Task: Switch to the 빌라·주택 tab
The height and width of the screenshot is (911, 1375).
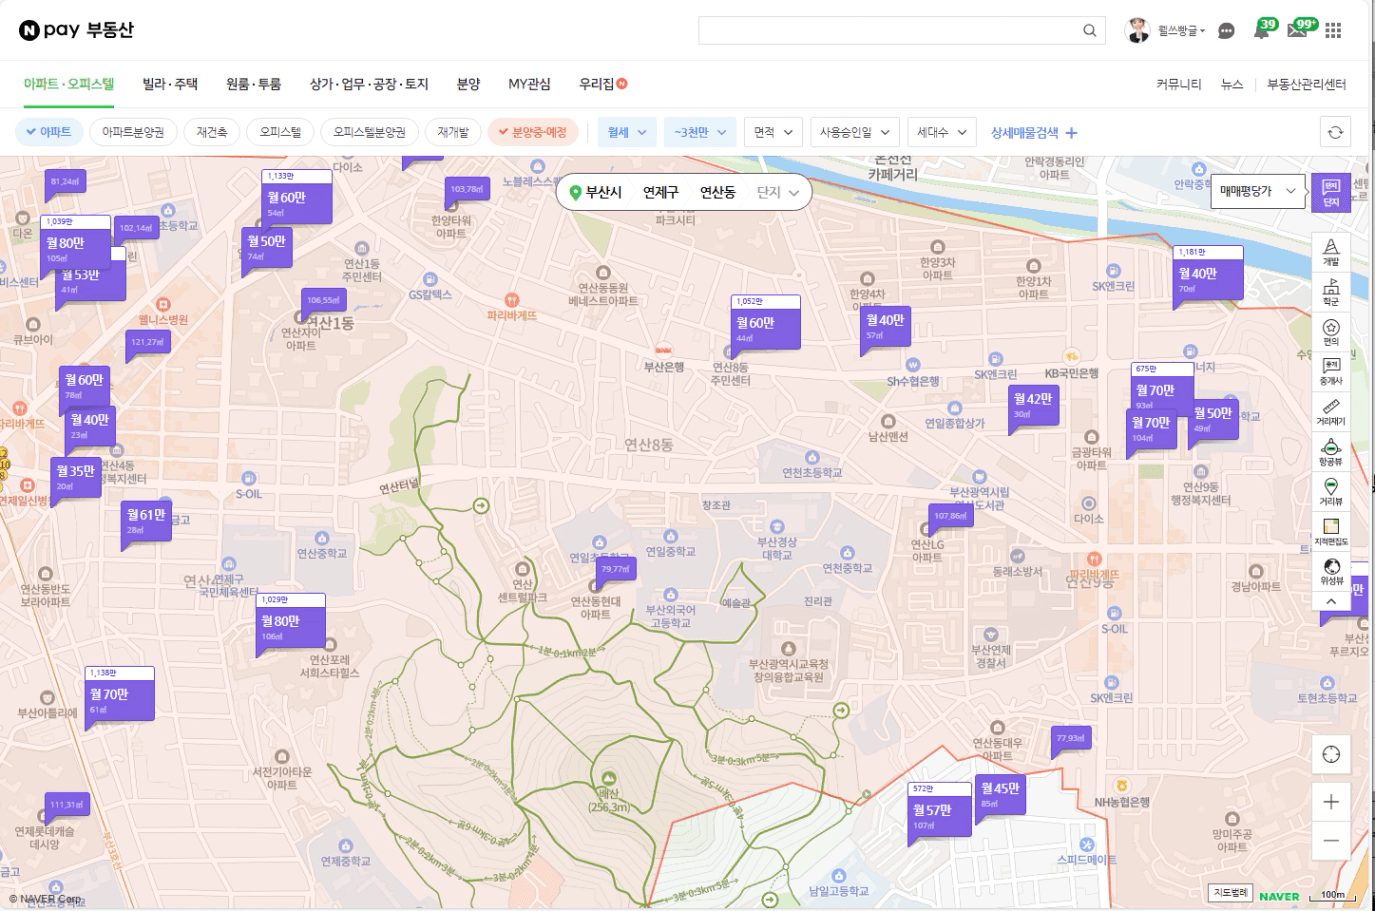Action: click(x=170, y=84)
